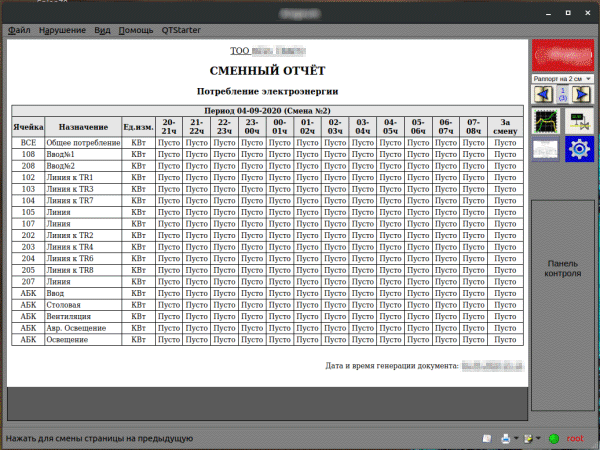Image resolution: width=600 pixels, height=450 pixels.
Task: Click the 20-21ч column header
Action: click(x=169, y=127)
